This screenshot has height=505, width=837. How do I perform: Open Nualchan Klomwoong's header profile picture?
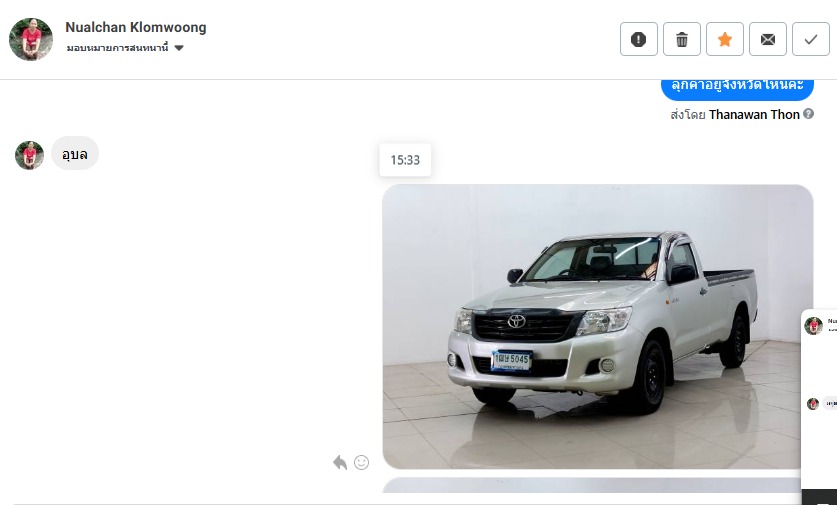[x=31, y=39]
